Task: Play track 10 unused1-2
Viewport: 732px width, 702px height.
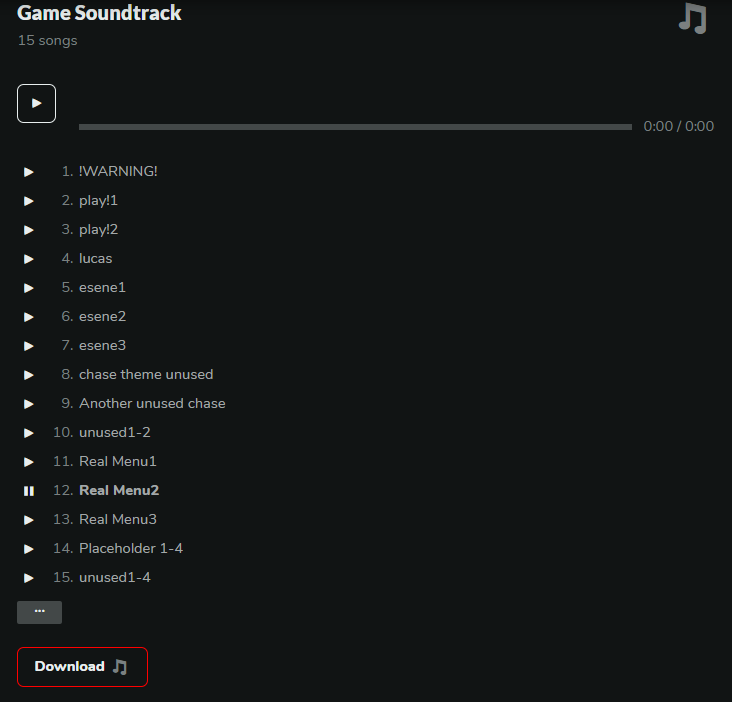Action: pyautogui.click(x=29, y=433)
